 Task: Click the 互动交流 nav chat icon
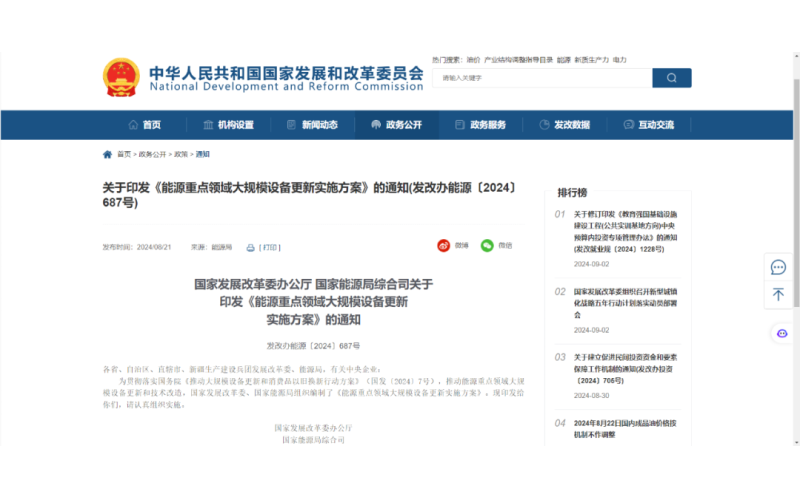click(629, 125)
